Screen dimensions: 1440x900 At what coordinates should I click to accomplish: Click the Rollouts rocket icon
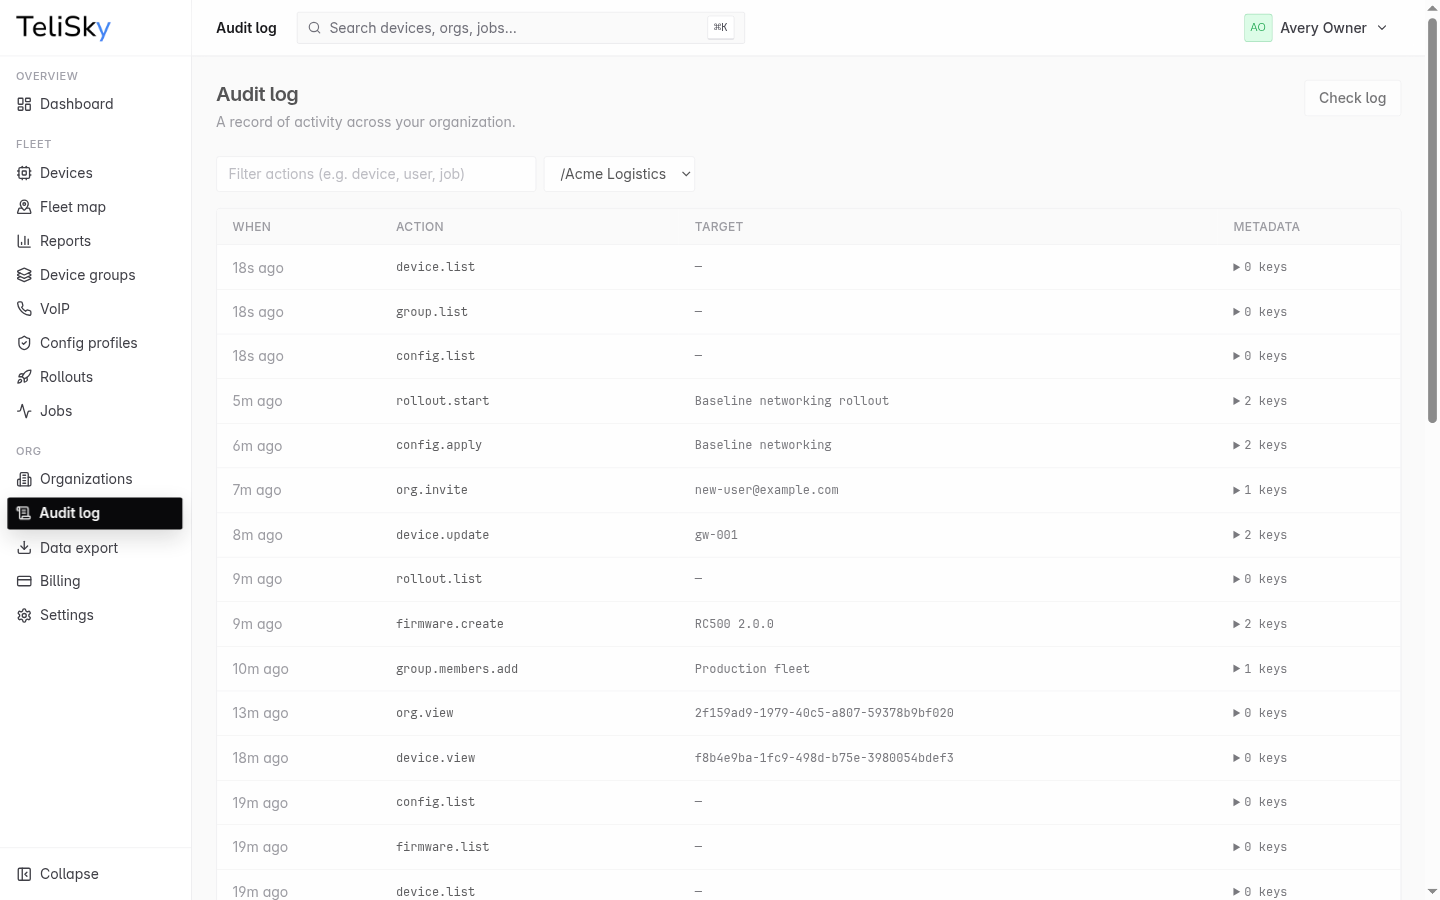[x=24, y=377]
